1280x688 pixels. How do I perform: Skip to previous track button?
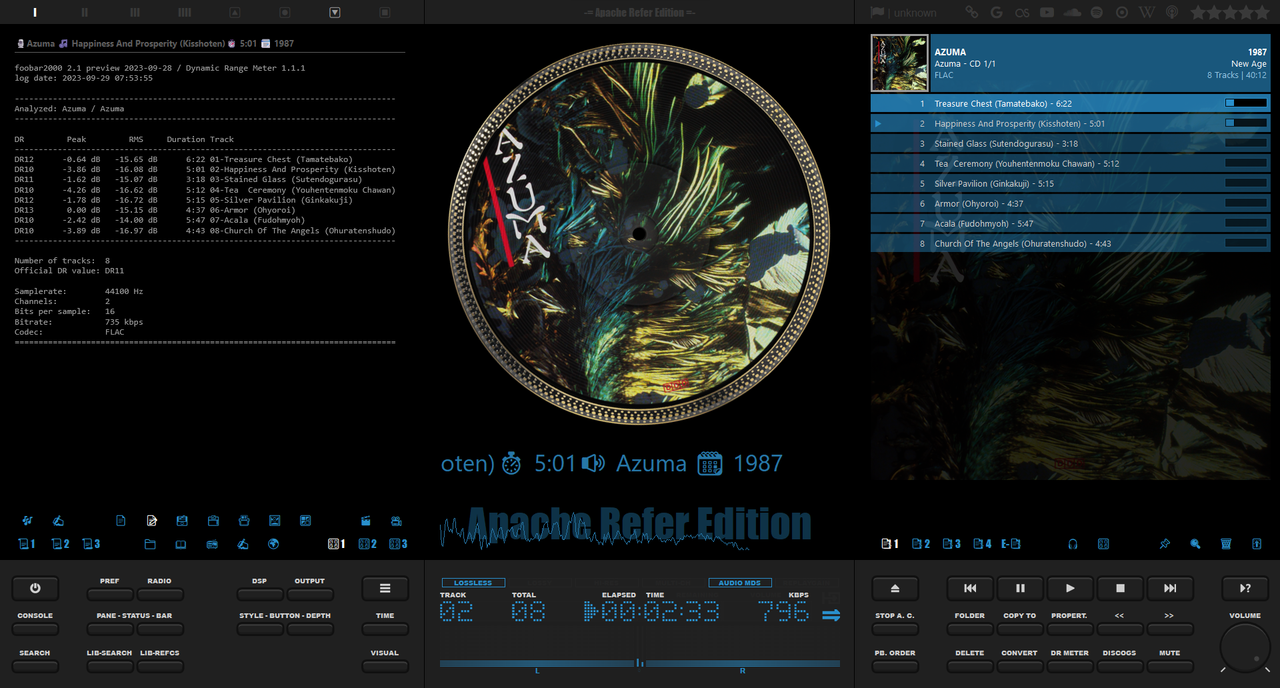[x=970, y=589]
